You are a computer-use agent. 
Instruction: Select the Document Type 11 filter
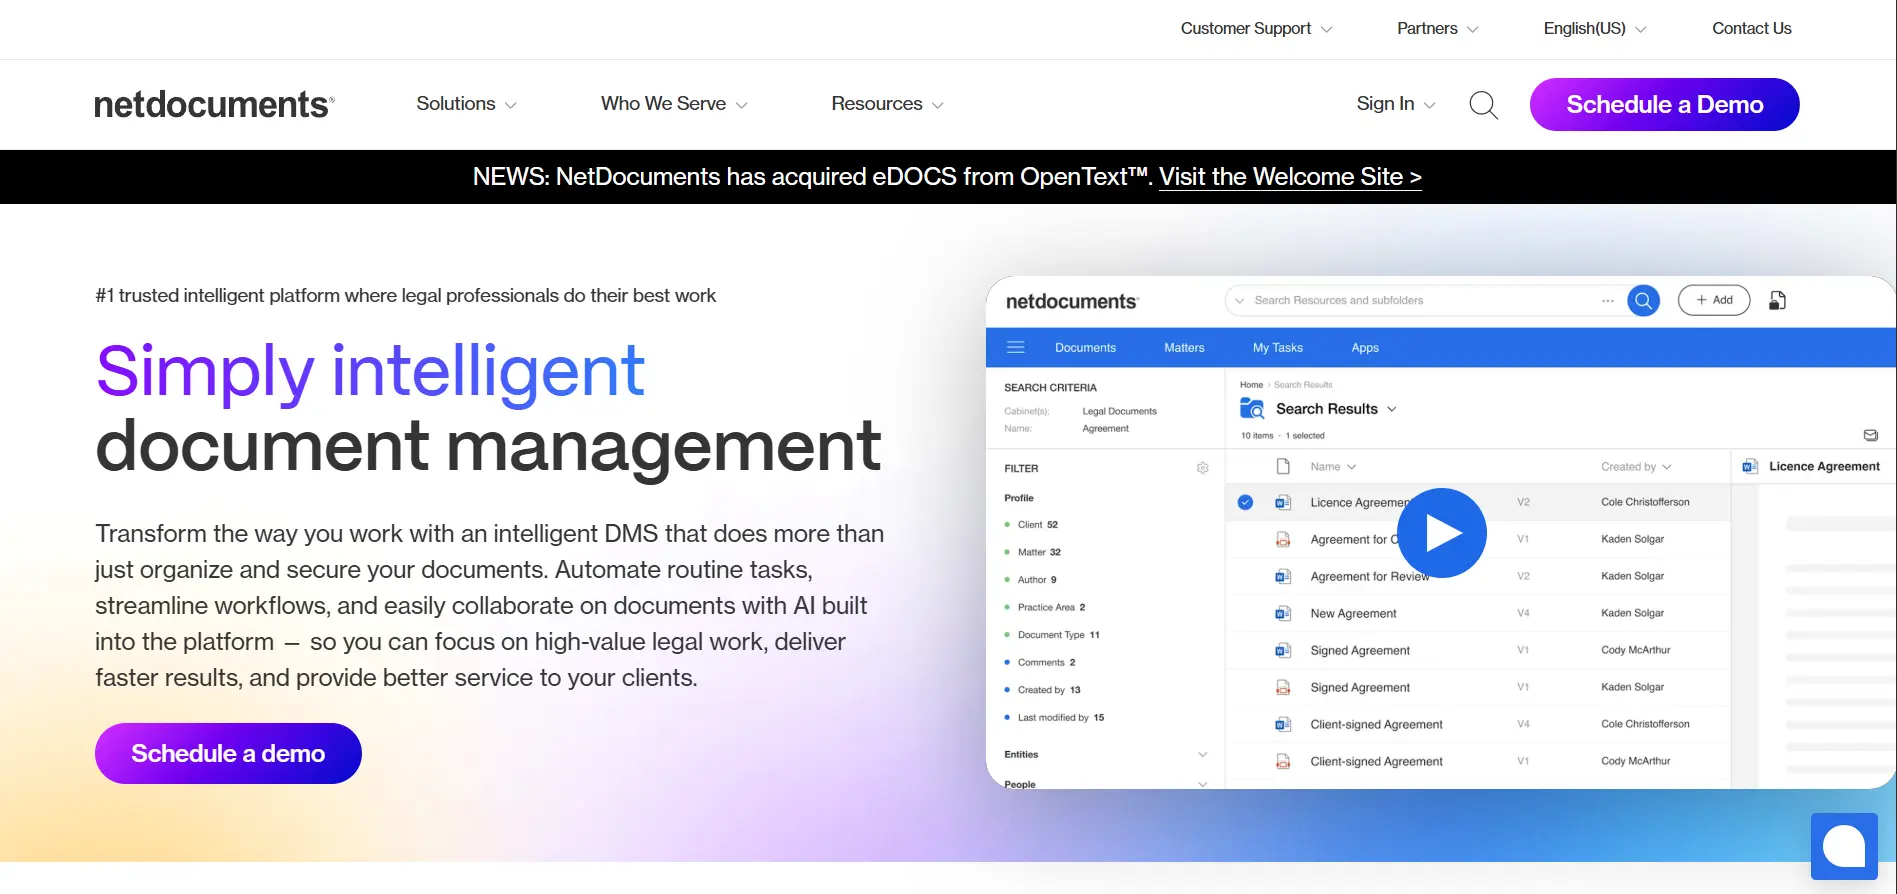click(x=1058, y=634)
